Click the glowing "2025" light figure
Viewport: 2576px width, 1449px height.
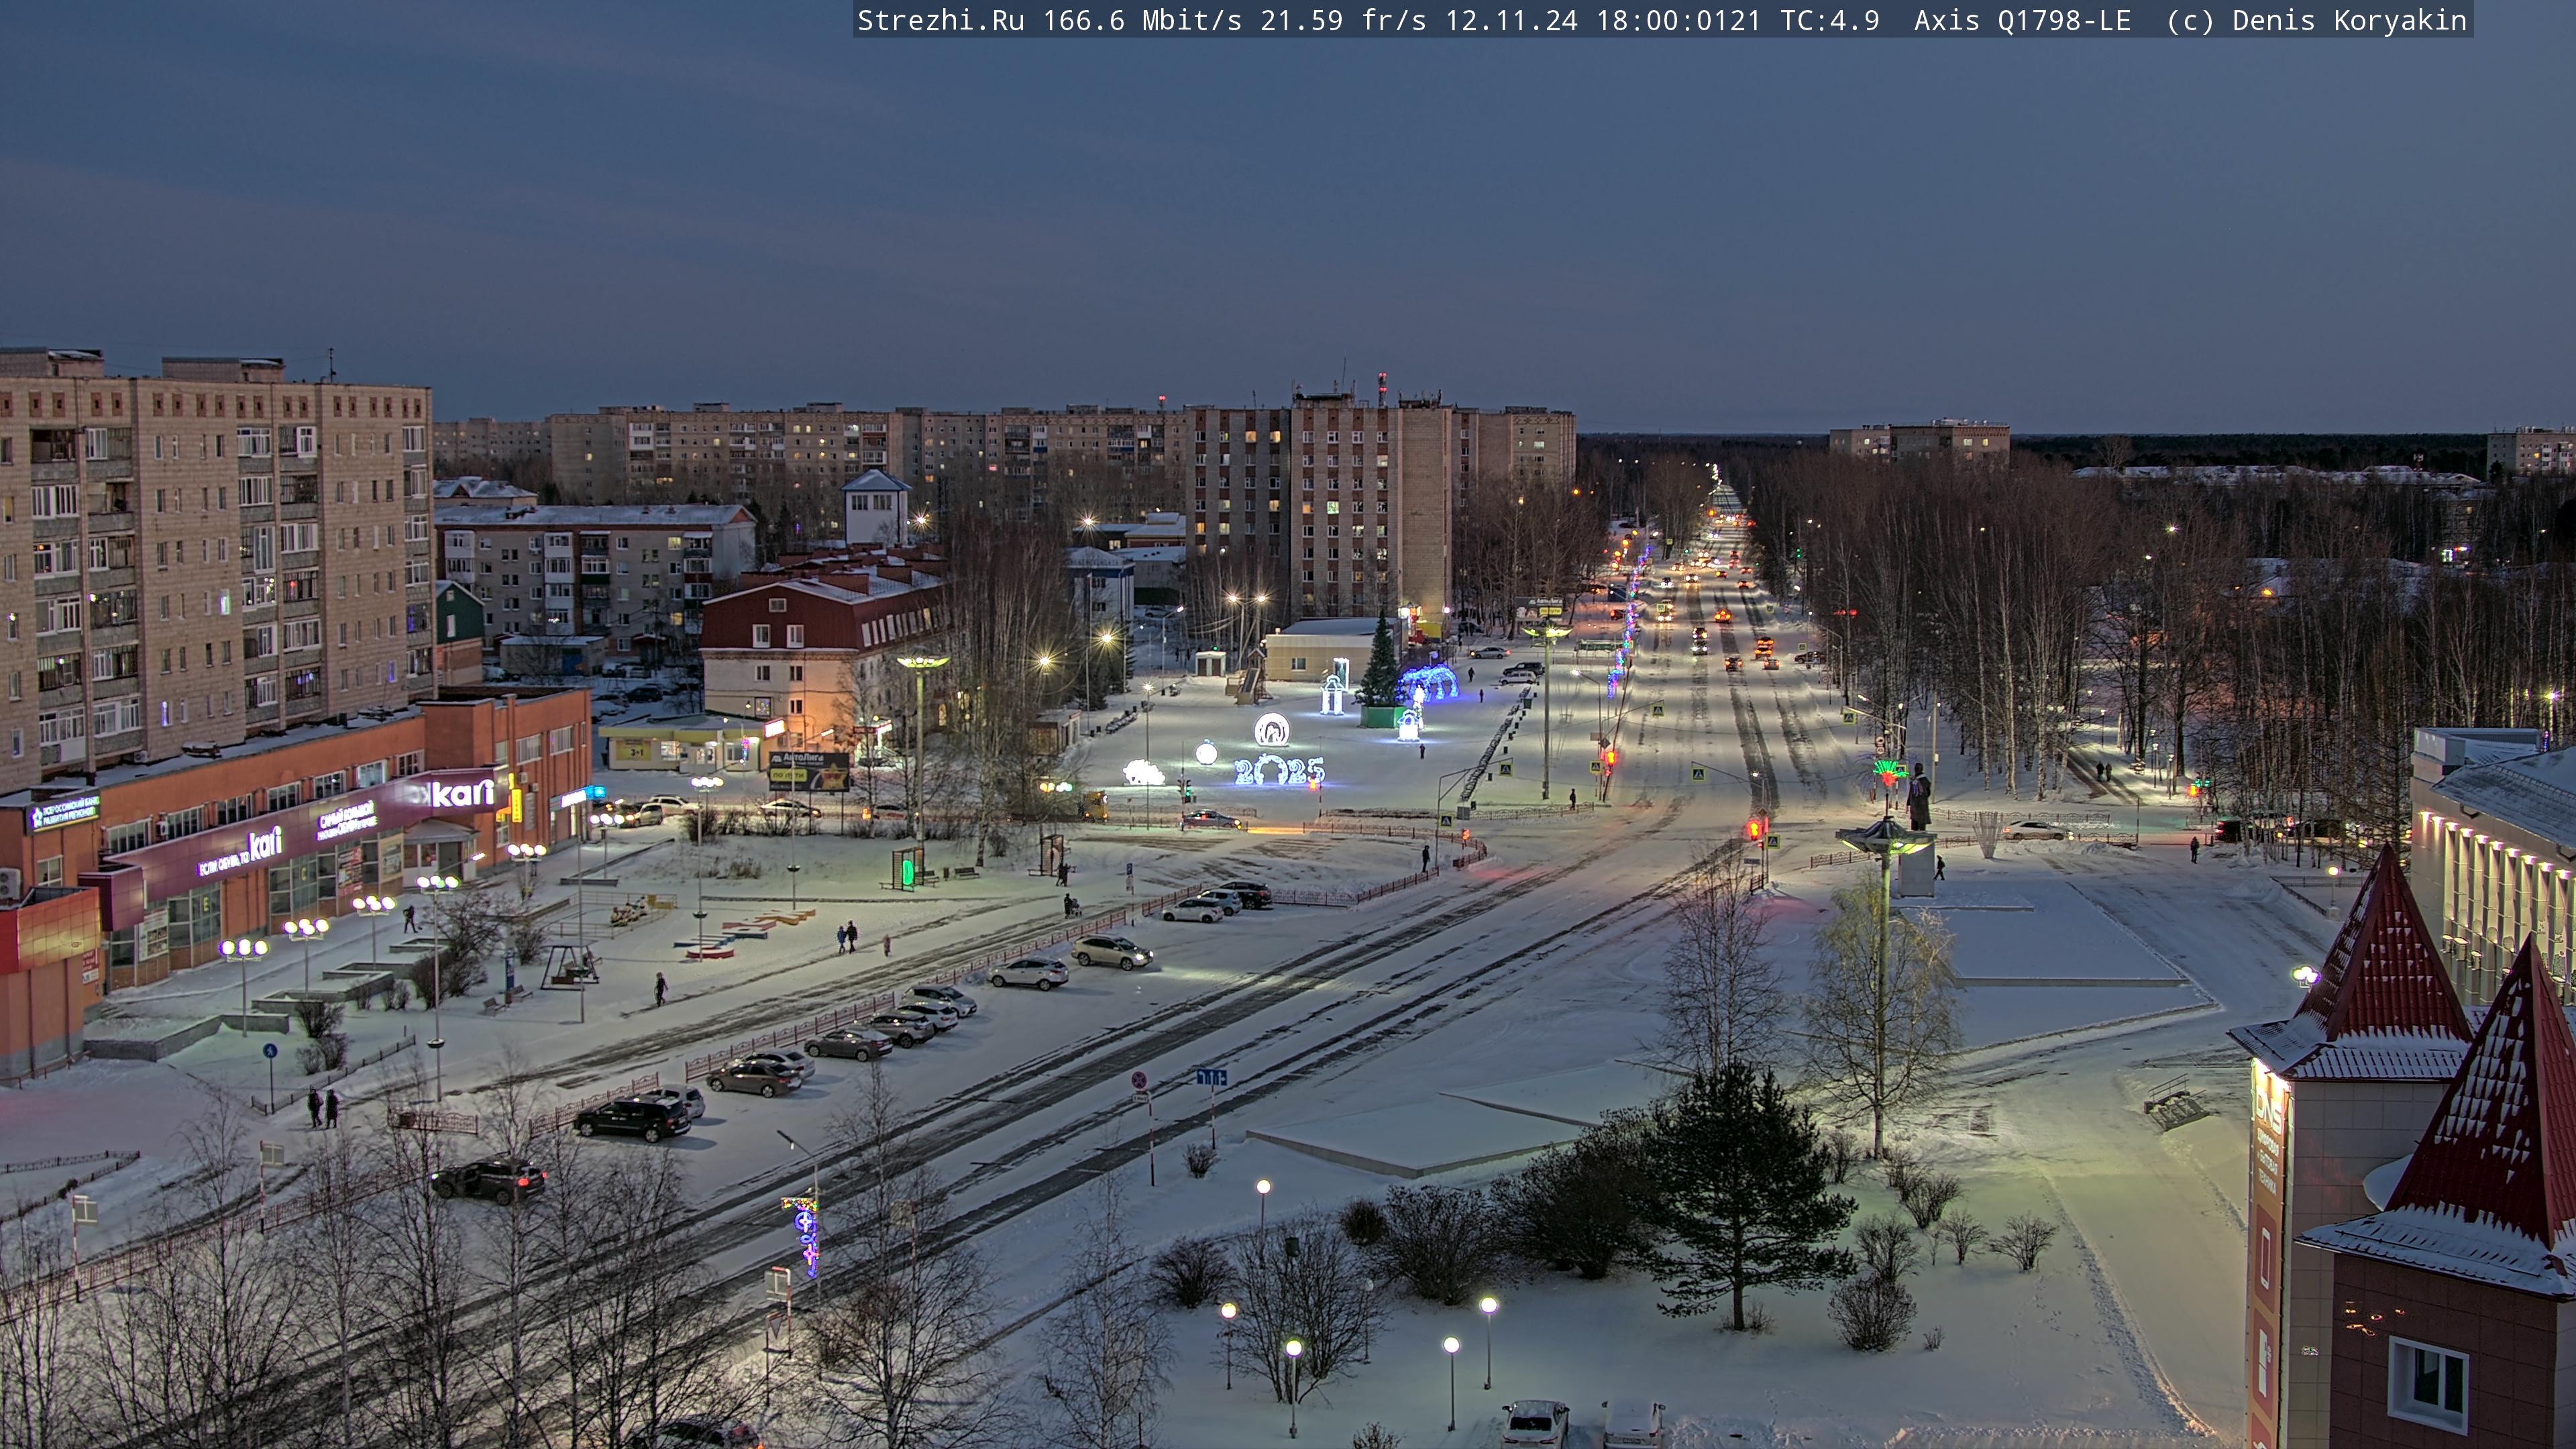(x=1279, y=770)
